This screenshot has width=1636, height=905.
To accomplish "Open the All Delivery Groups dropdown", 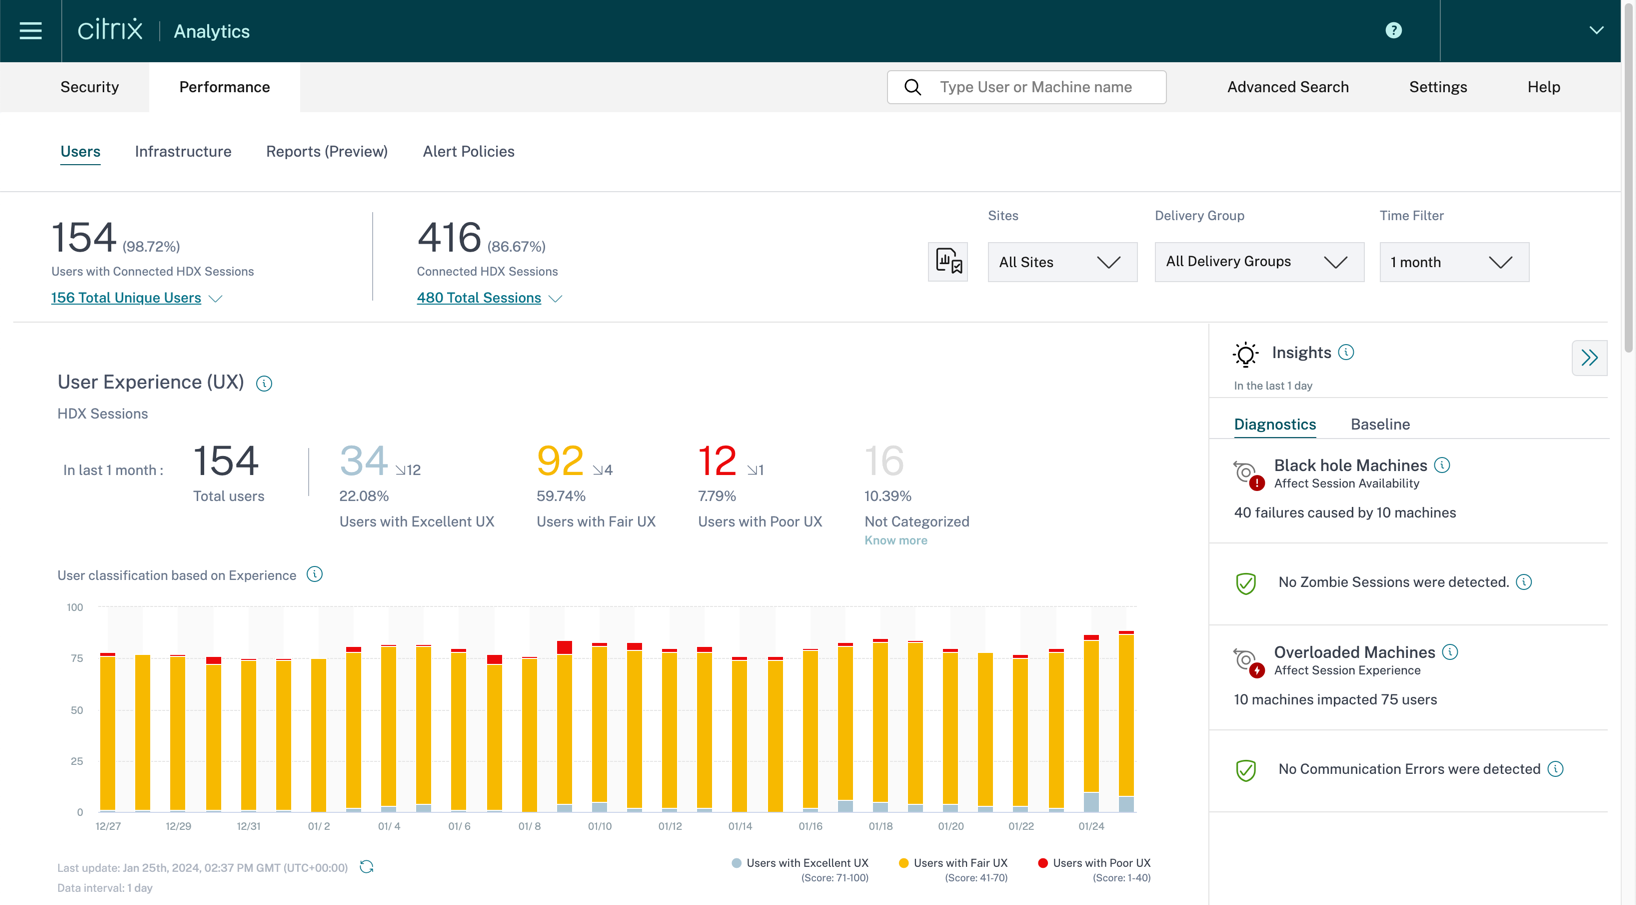I will (1258, 262).
